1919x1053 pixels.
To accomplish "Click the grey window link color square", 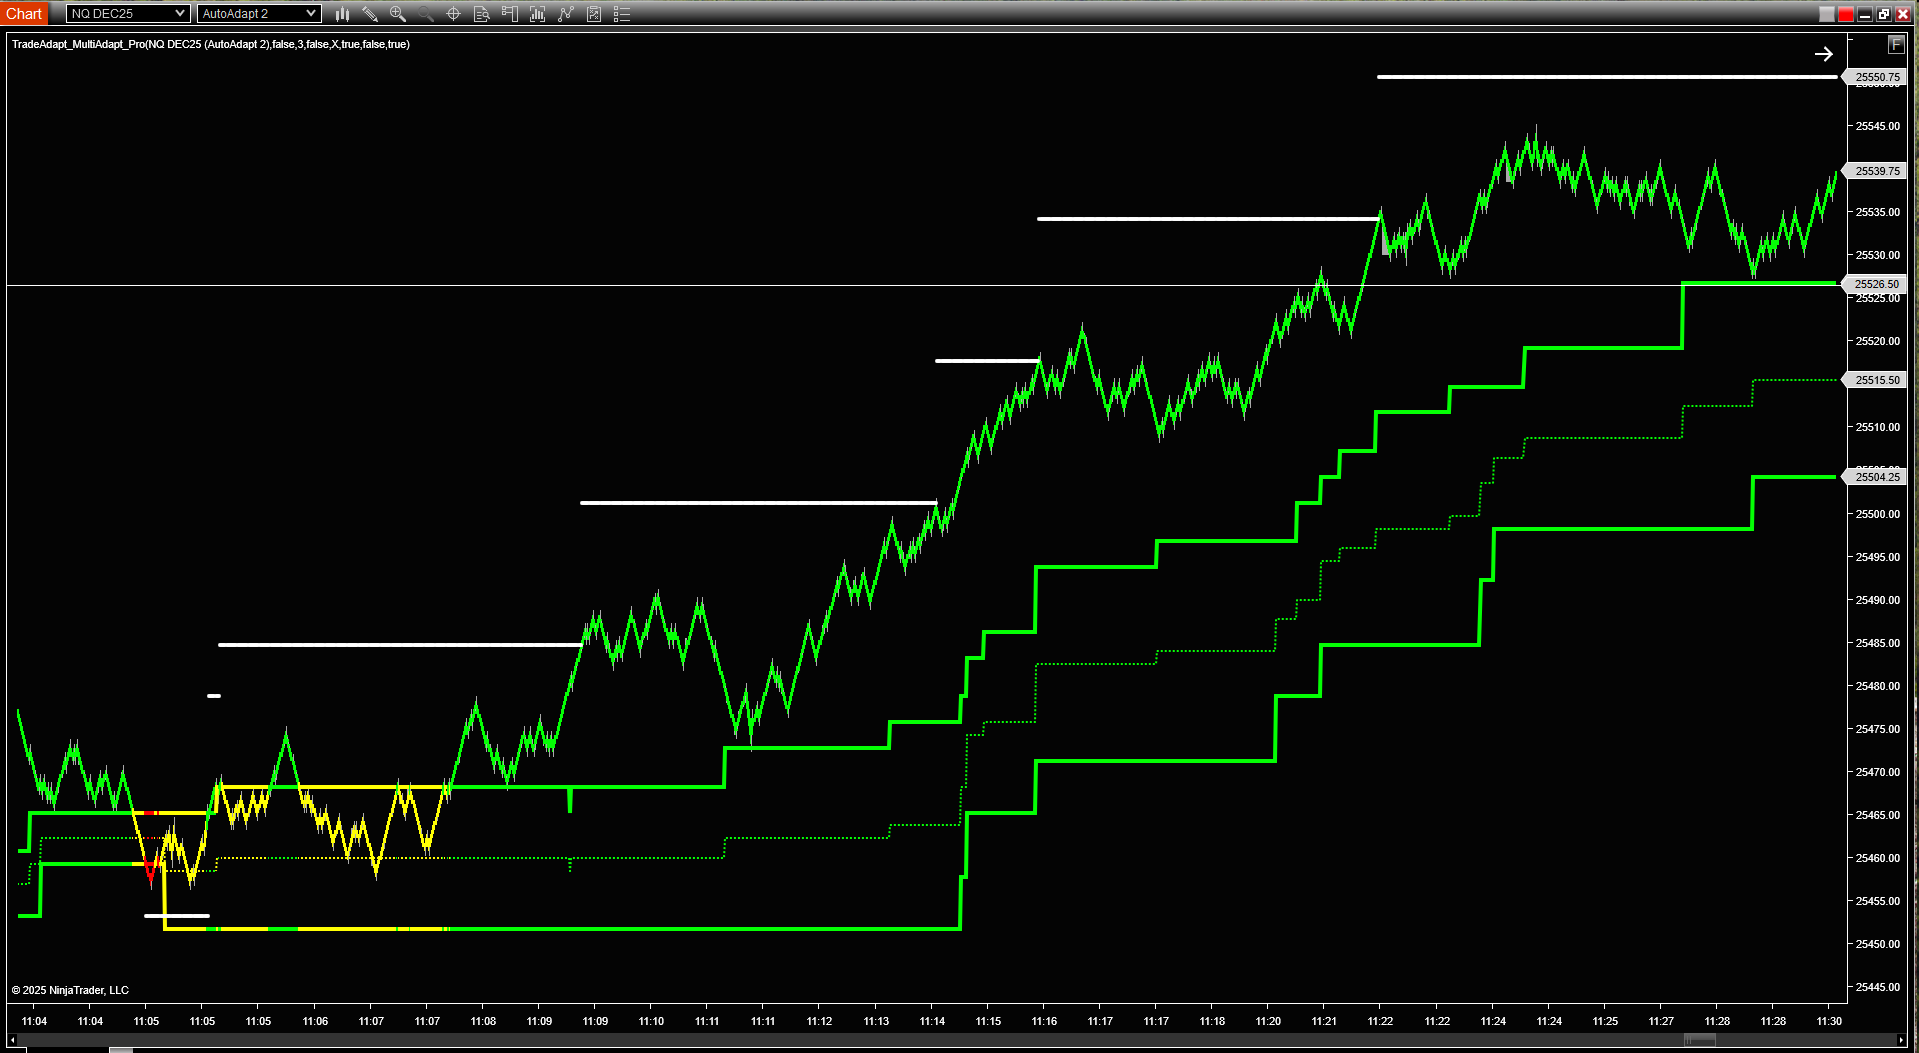I will [1827, 14].
